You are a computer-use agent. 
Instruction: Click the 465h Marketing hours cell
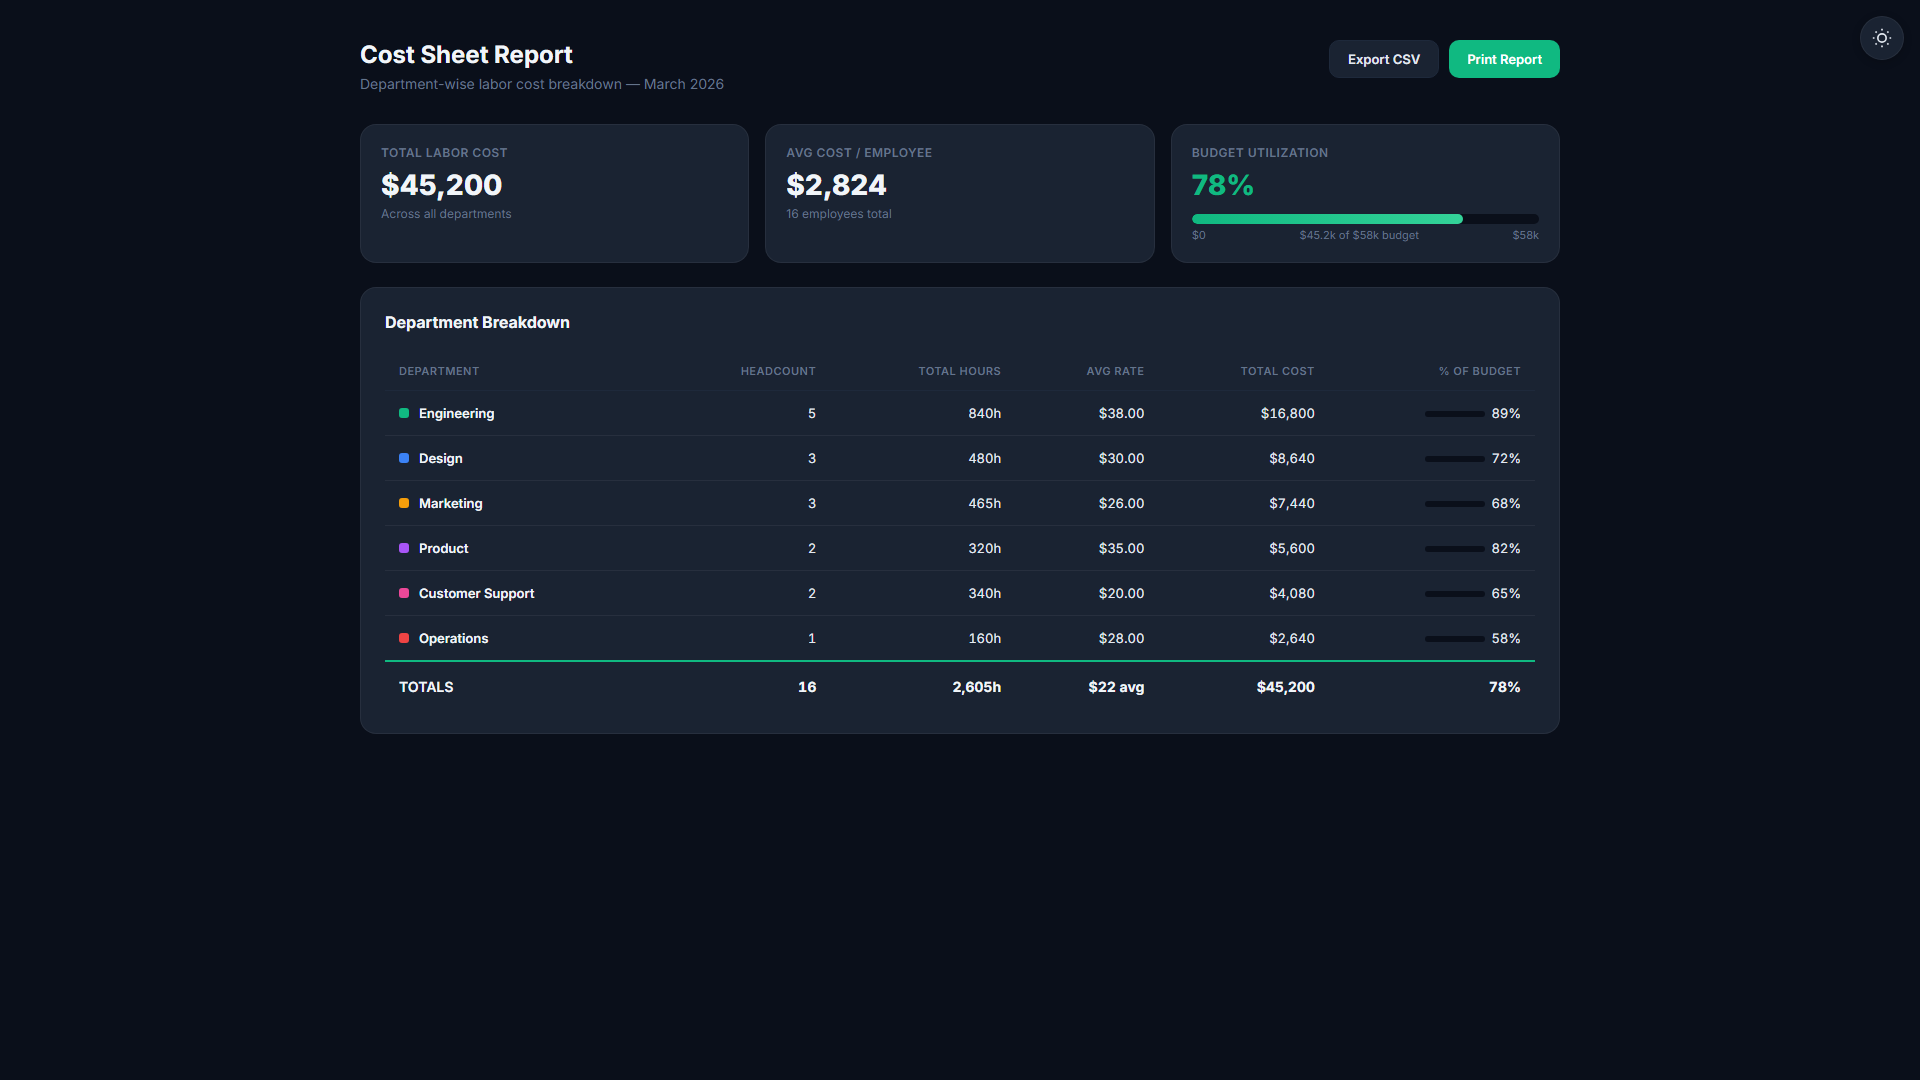tap(984, 503)
